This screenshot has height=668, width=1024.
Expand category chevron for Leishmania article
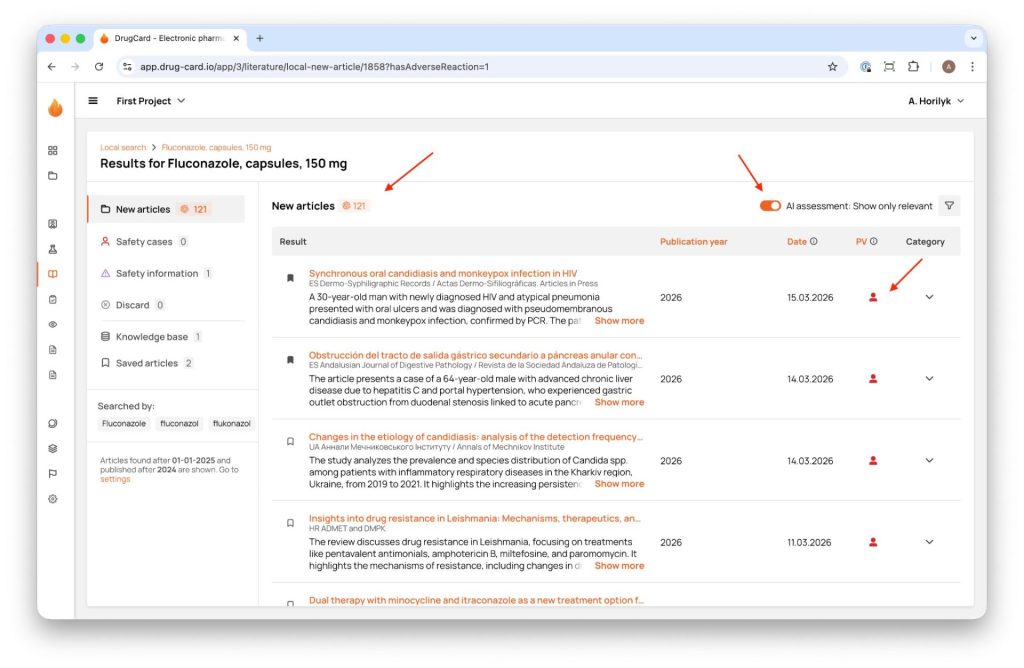pos(929,542)
